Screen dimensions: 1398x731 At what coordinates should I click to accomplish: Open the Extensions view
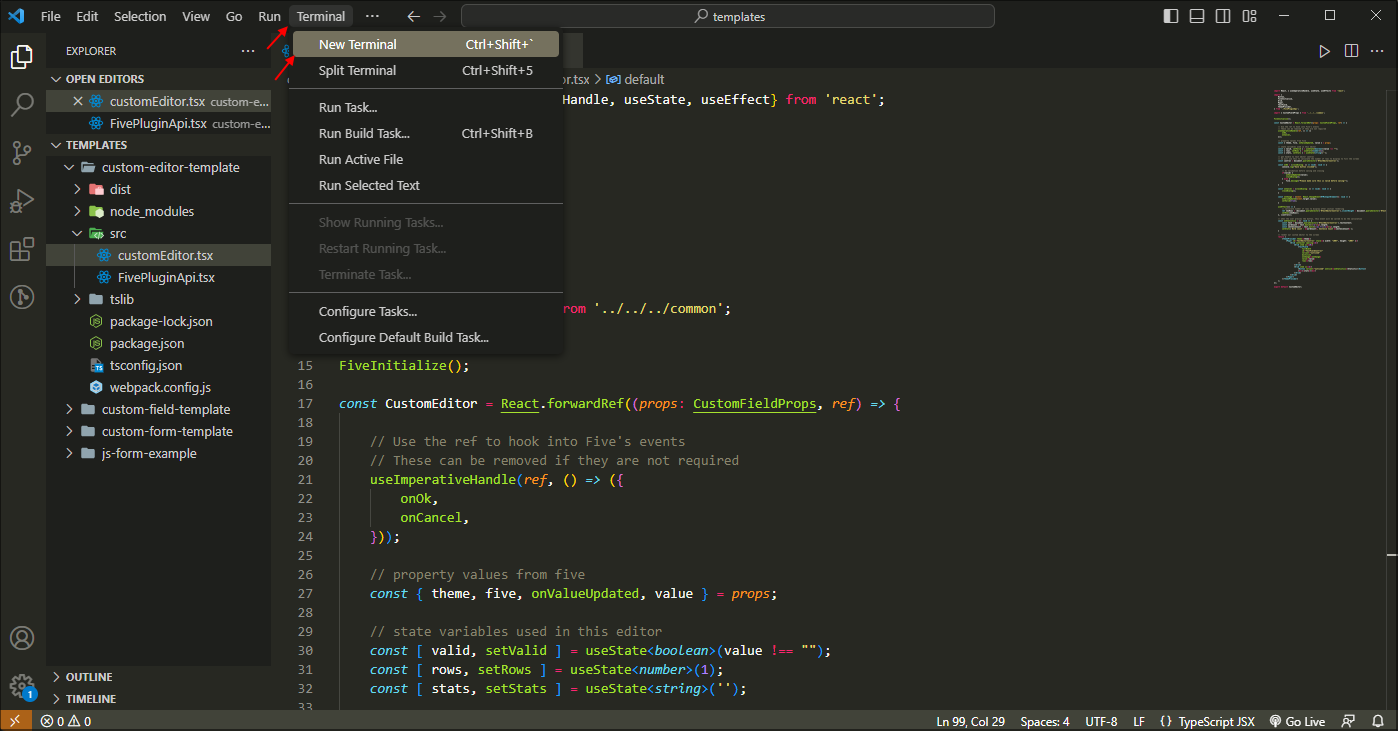22,249
